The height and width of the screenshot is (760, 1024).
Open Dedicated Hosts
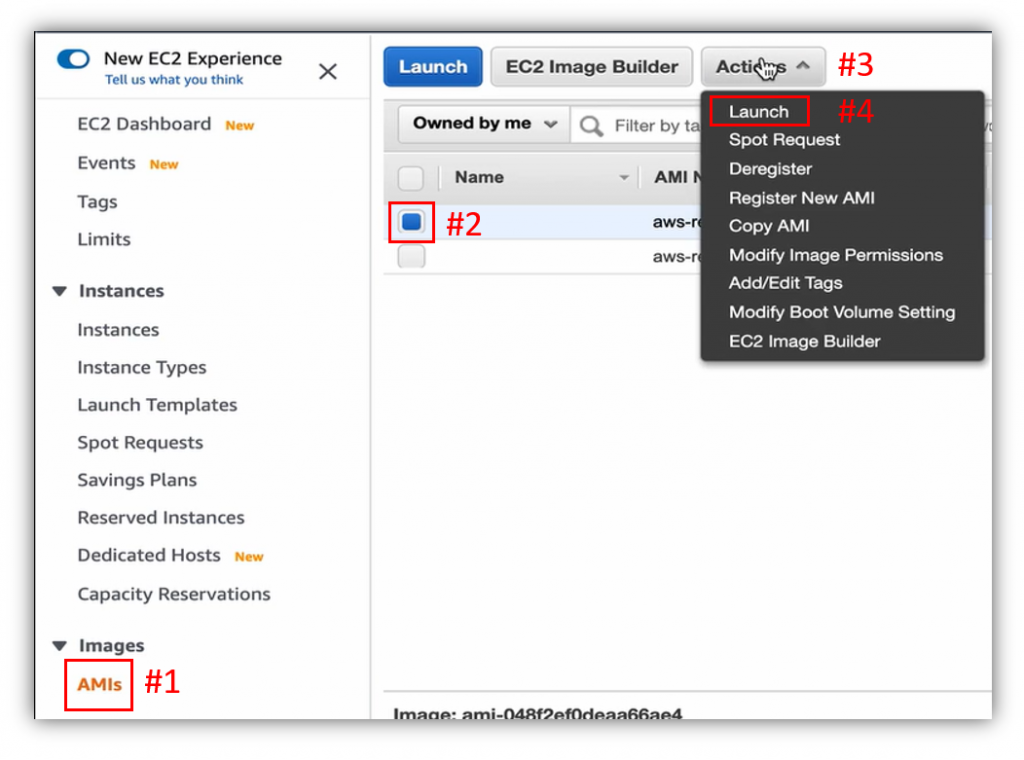click(x=149, y=555)
